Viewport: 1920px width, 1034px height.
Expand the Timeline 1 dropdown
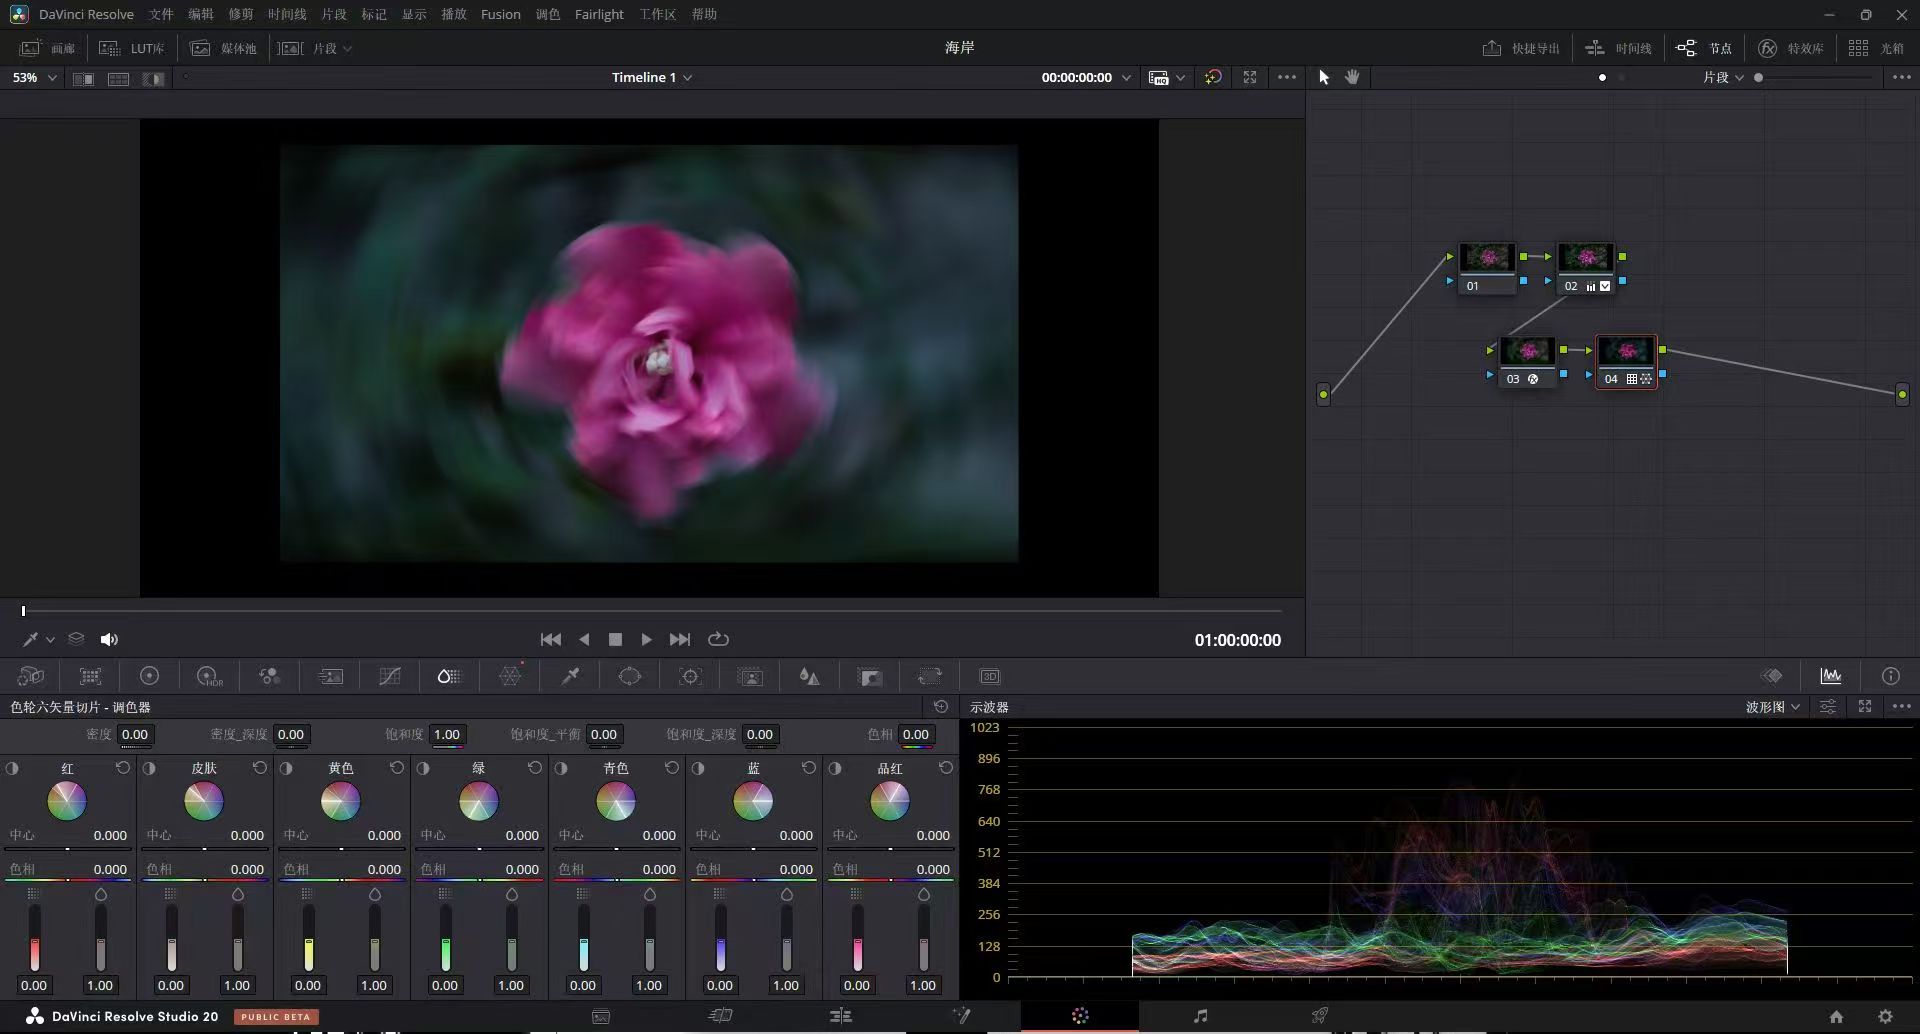pos(652,77)
